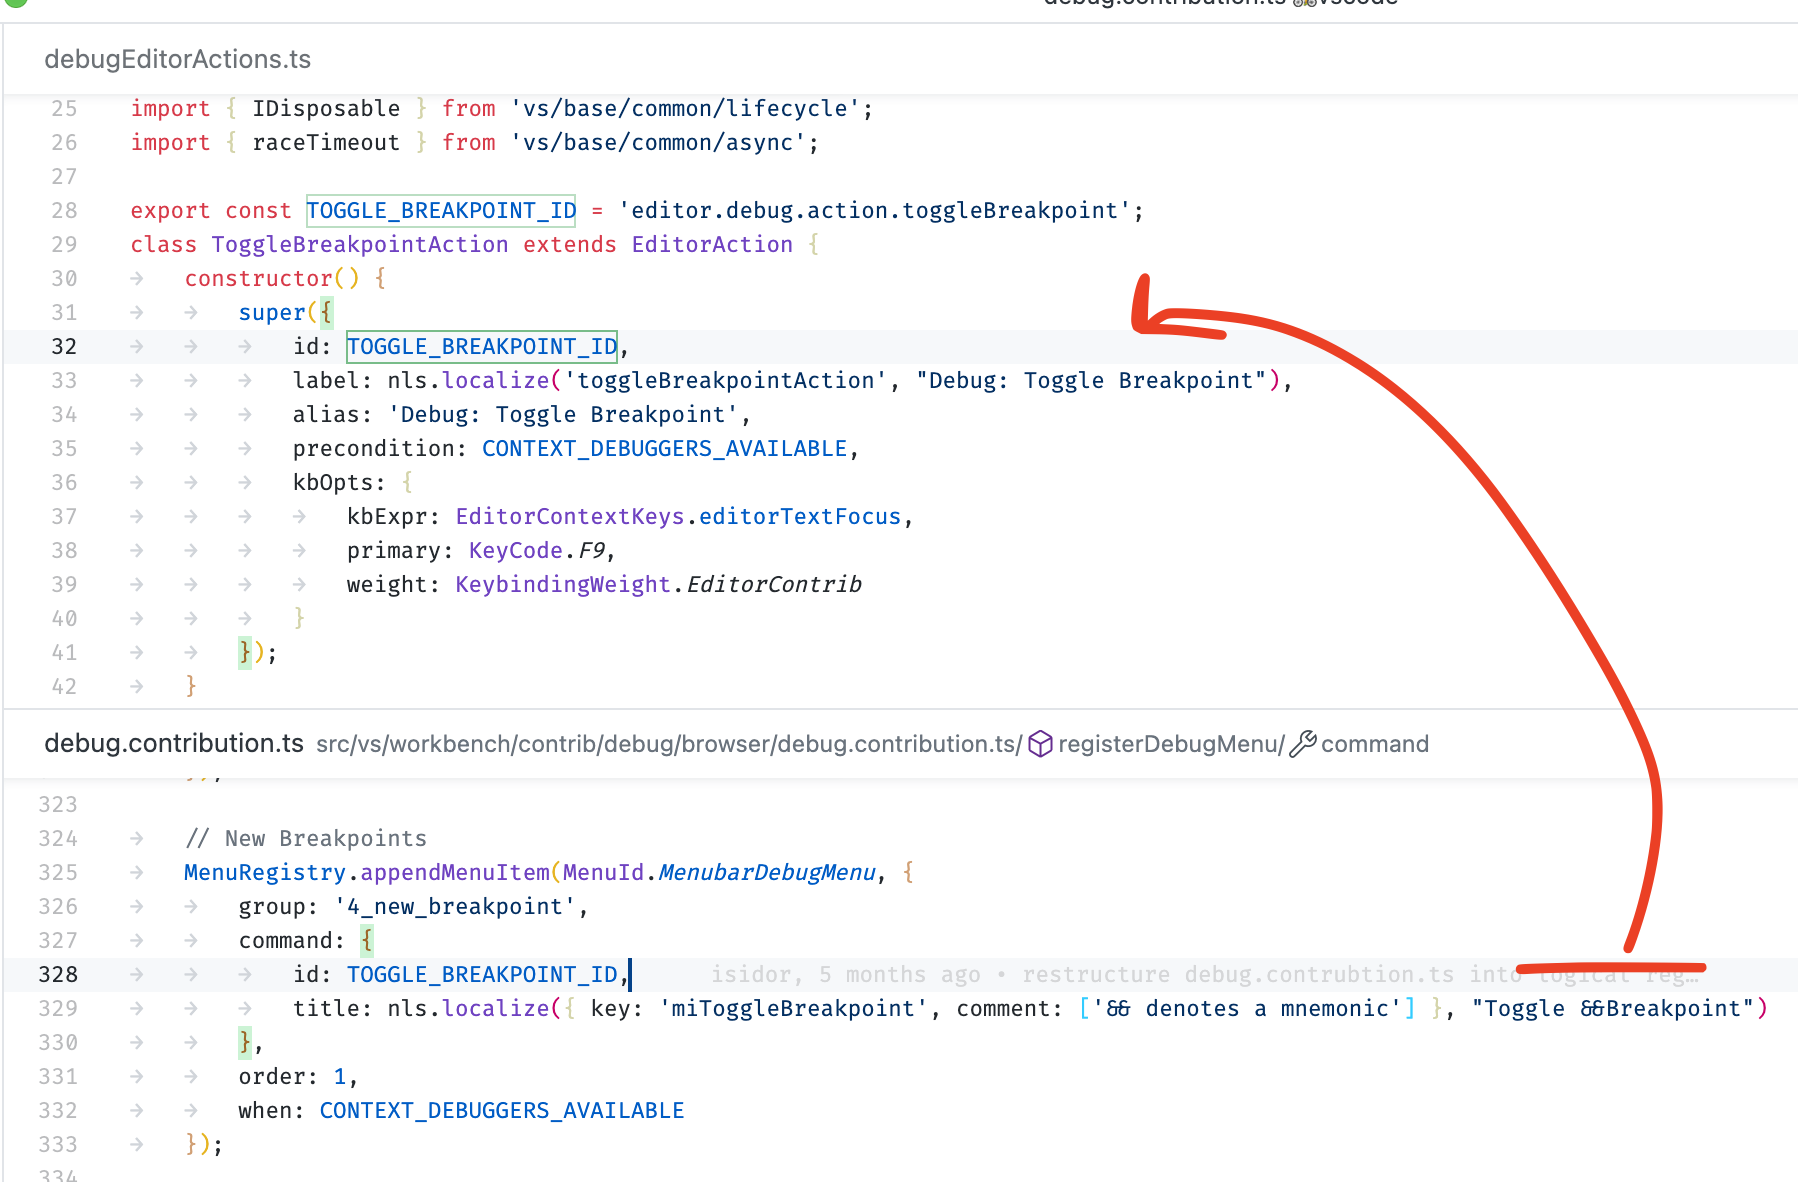Click the highlighted closing brace on line 41
Viewport: 1798px width, 1182px height.
point(244,652)
